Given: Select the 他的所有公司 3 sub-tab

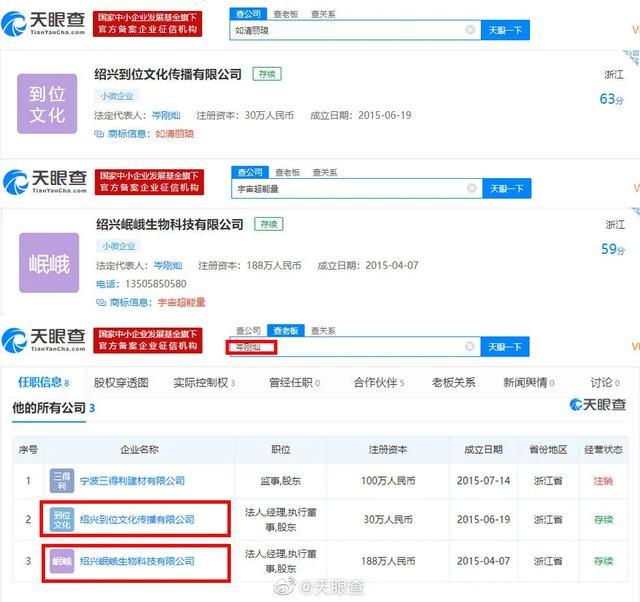Looking at the screenshot, I should (53, 408).
